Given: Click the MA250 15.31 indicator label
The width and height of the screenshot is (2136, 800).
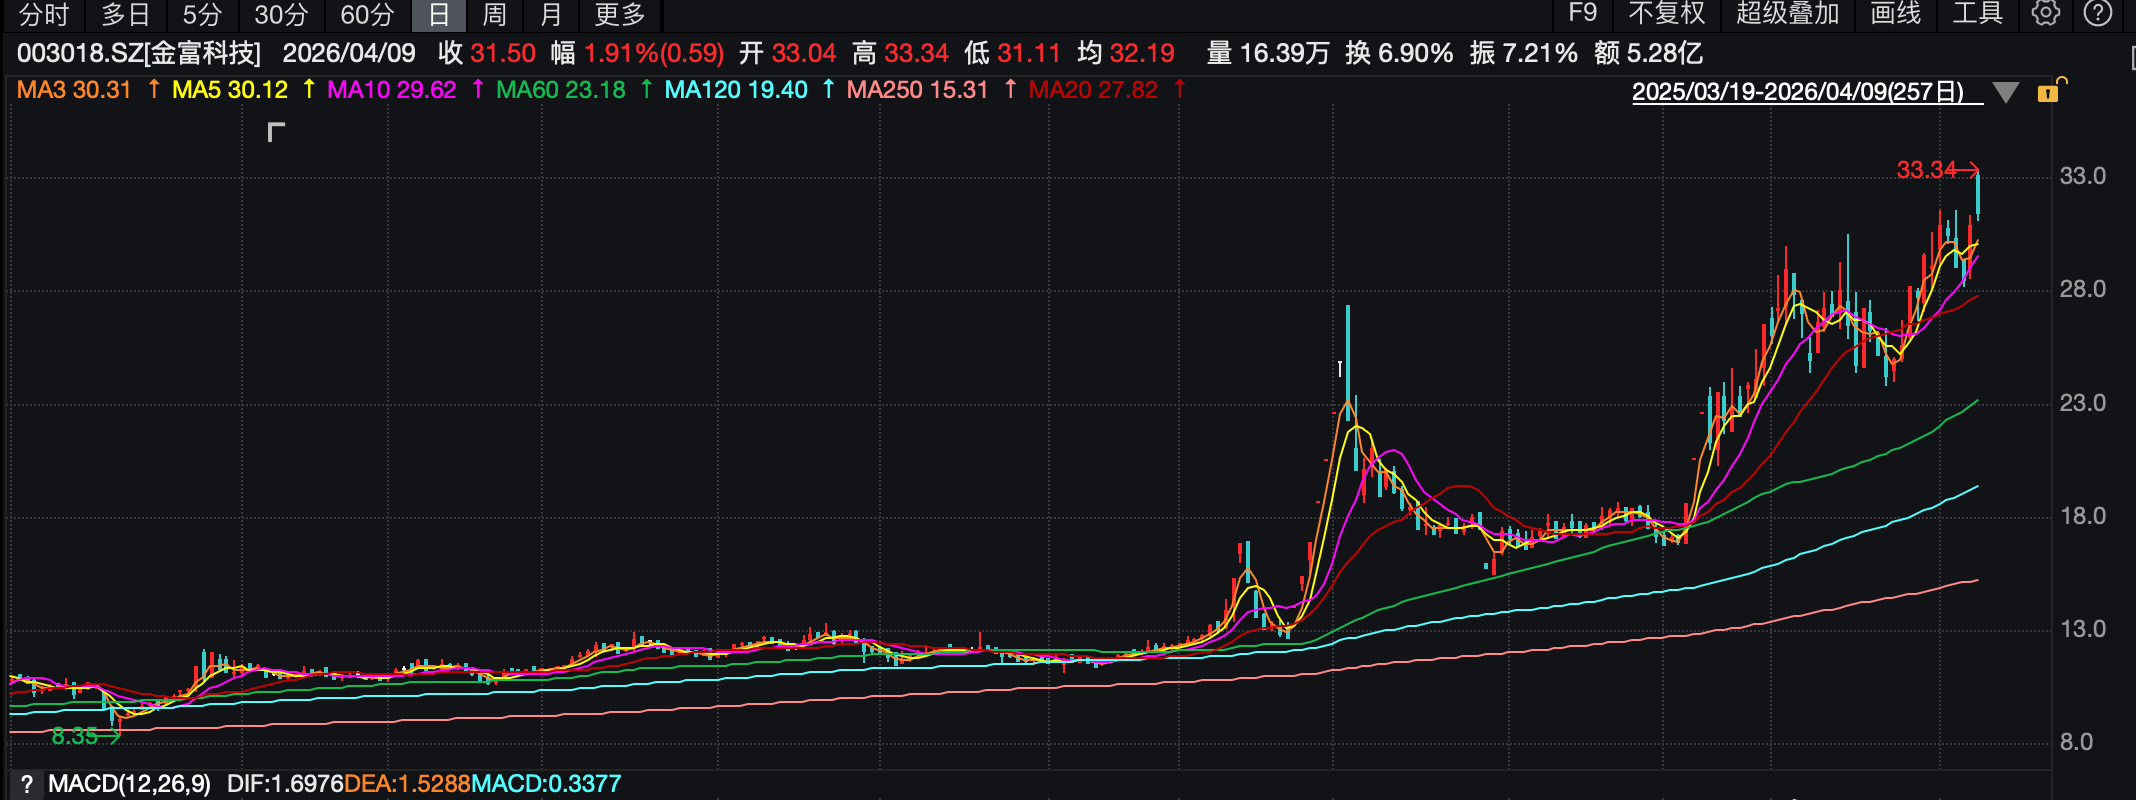Looking at the screenshot, I should point(917,90).
